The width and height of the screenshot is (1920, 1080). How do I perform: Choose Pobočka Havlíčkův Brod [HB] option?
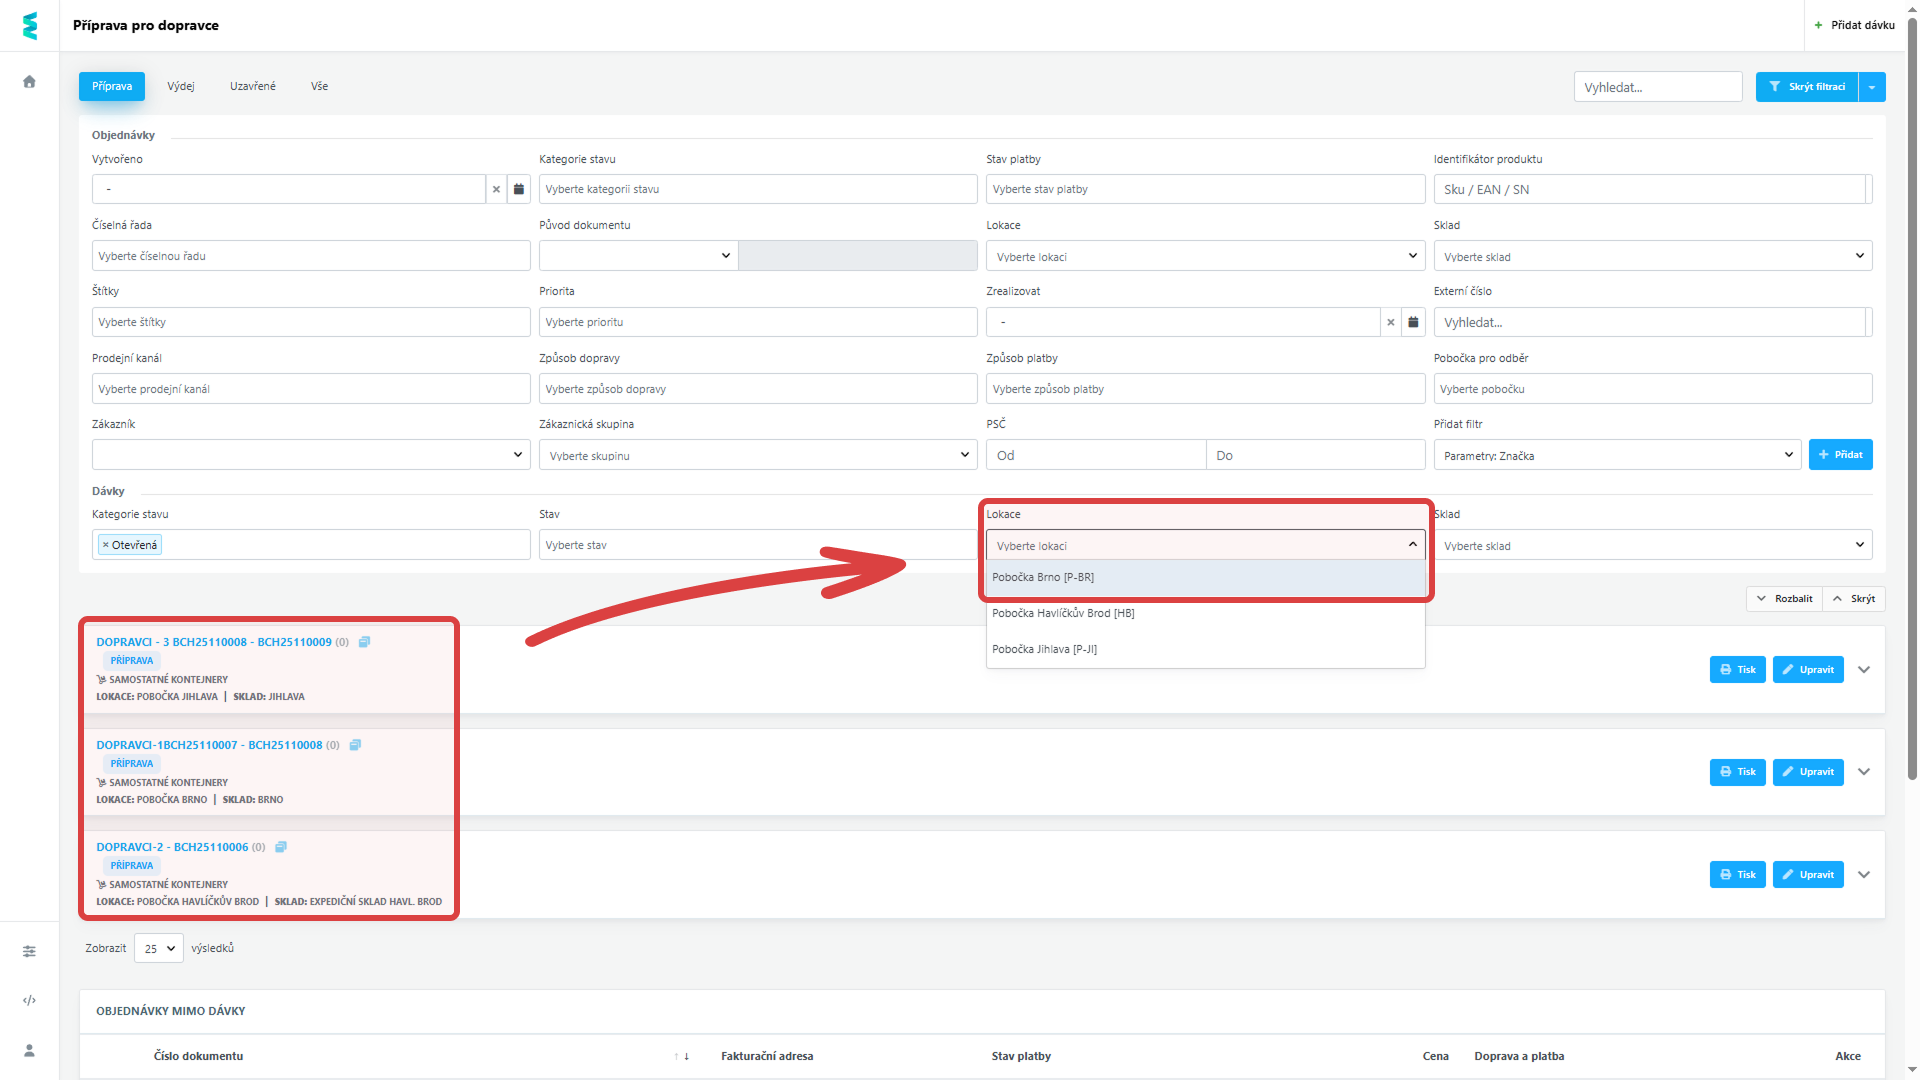(1062, 613)
